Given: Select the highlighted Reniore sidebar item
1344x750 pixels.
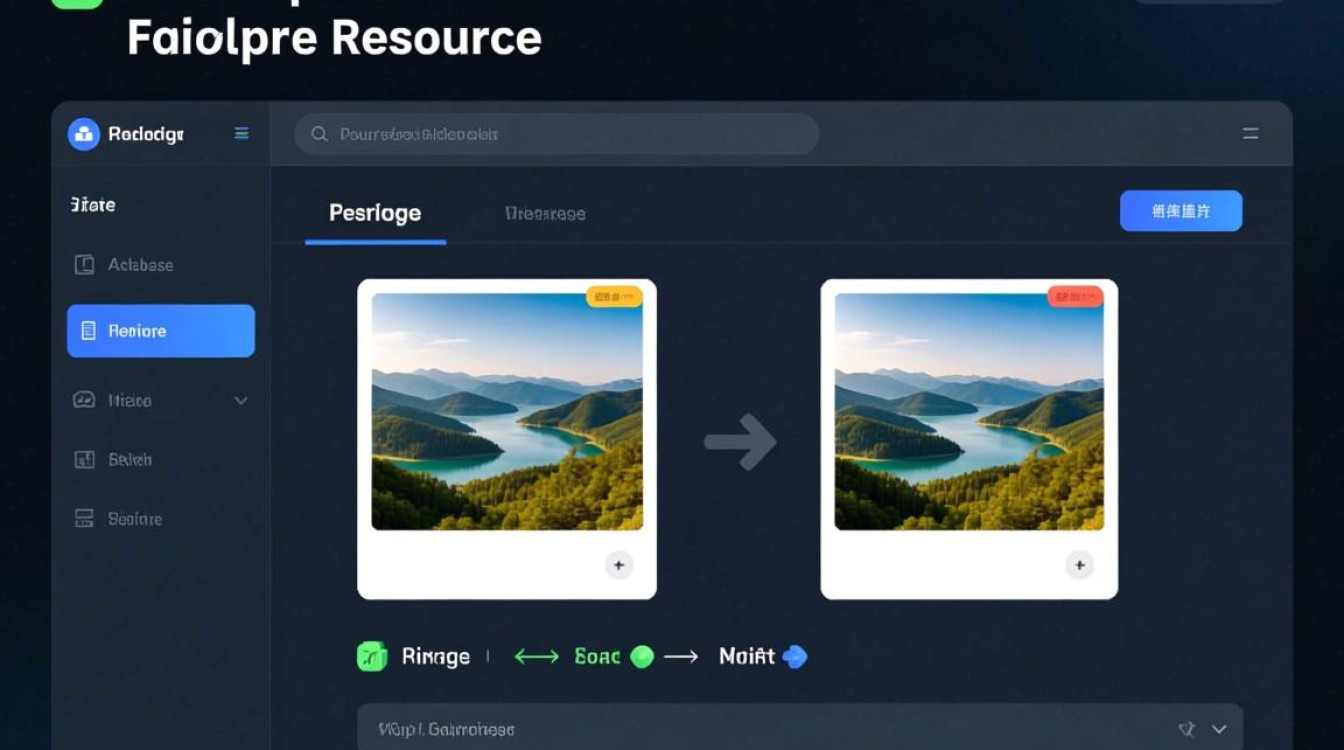Looking at the screenshot, I should [x=161, y=331].
